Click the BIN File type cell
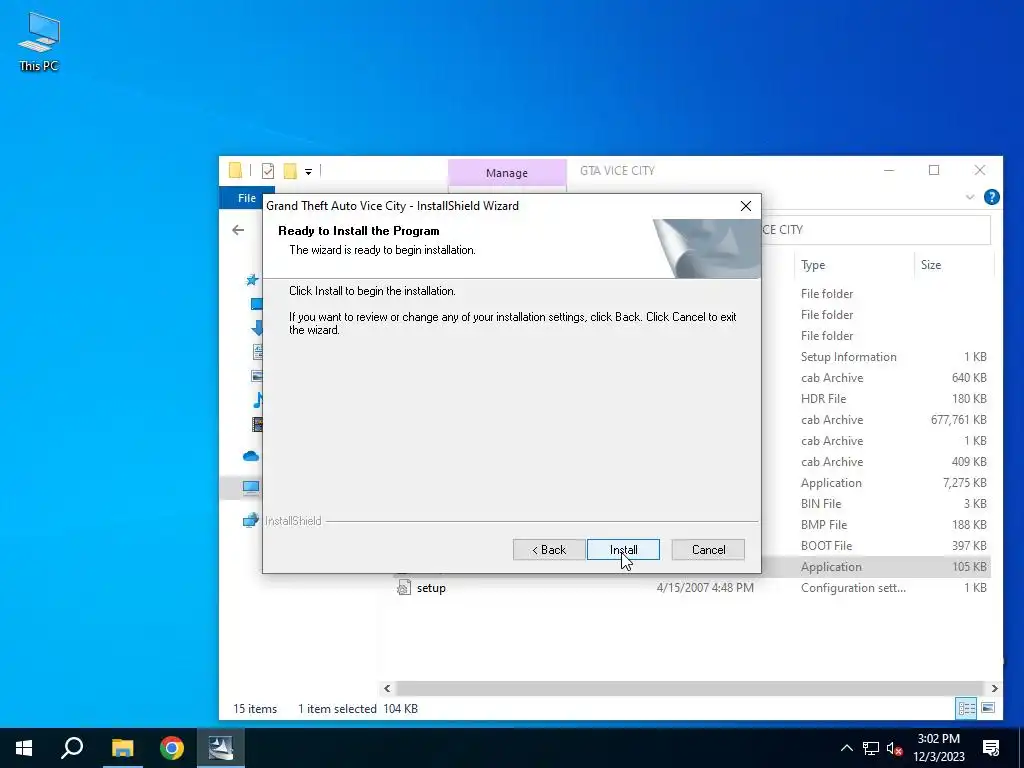Image resolution: width=1024 pixels, height=768 pixels. [x=821, y=504]
